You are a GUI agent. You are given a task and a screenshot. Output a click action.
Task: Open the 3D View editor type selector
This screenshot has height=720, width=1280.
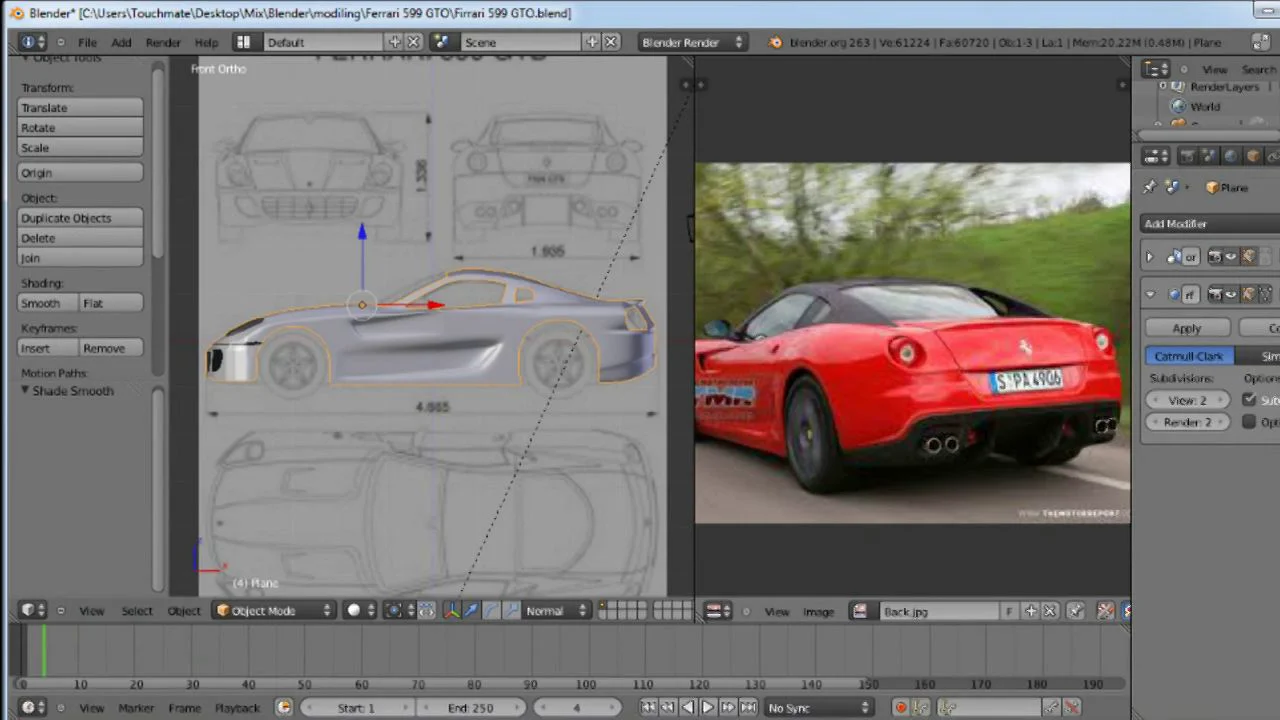(x=32, y=610)
